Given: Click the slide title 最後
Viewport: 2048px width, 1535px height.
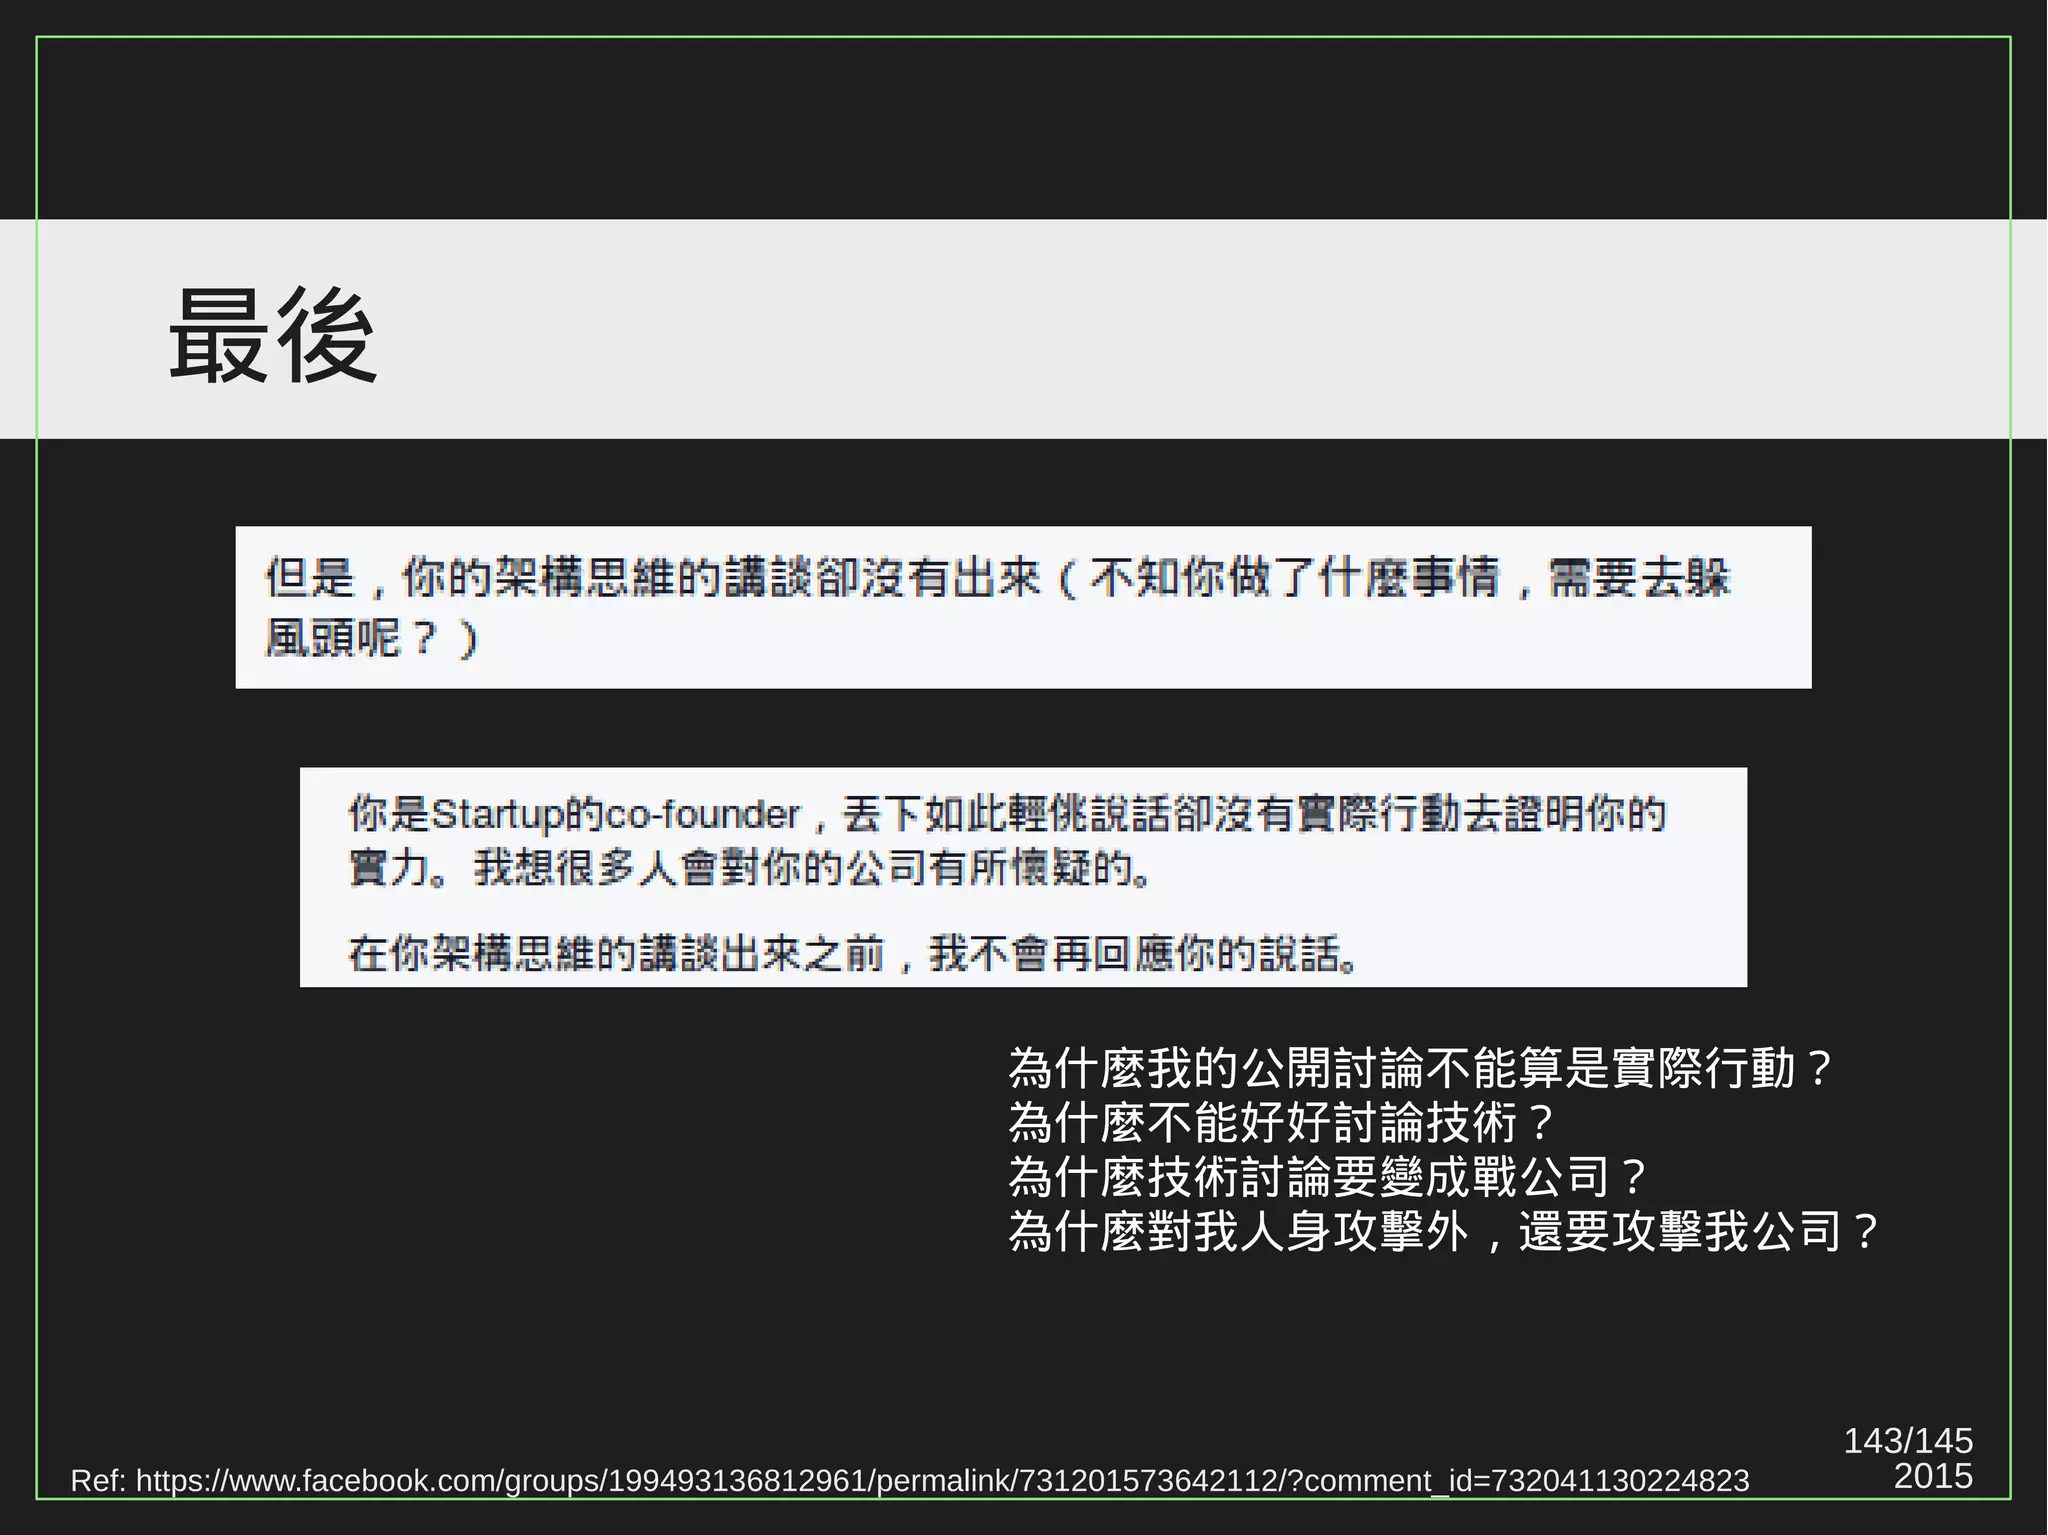Looking at the screenshot, I should click(x=272, y=336).
